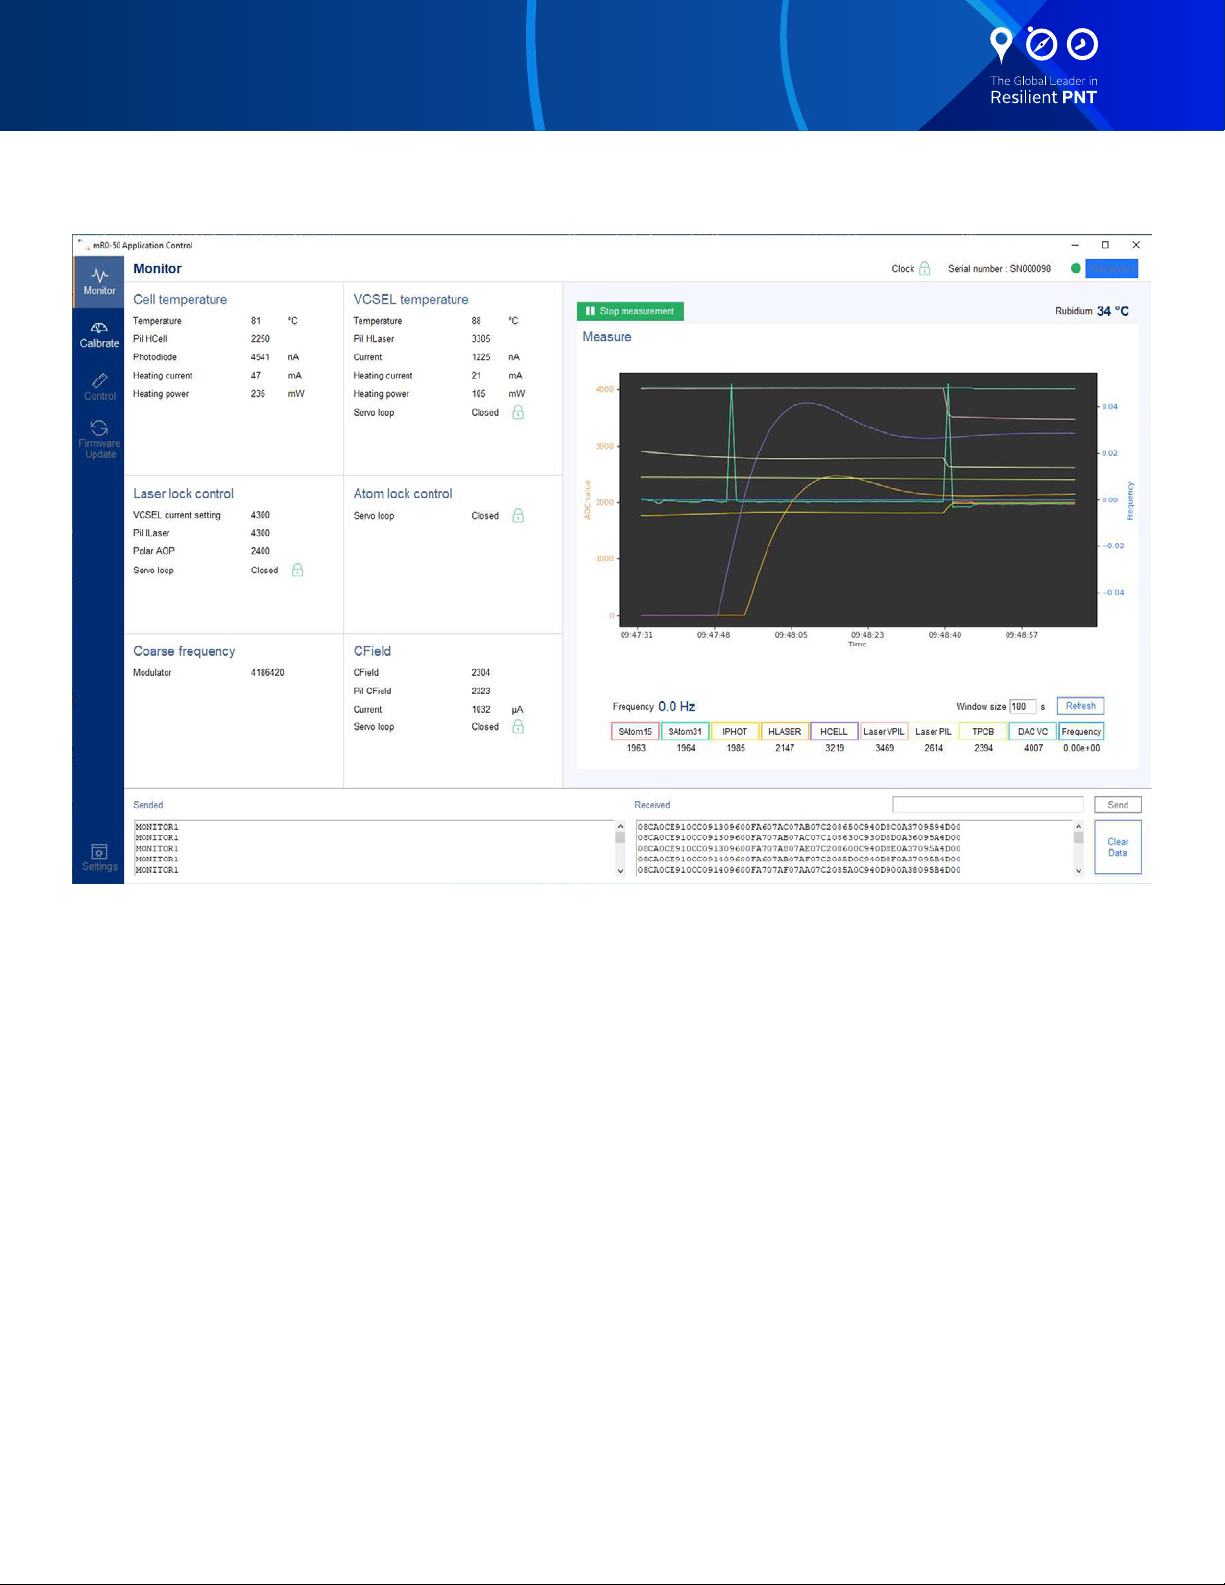The image size is (1225, 1585).
Task: Click the Photodiode value 4541
Action: click(260, 357)
